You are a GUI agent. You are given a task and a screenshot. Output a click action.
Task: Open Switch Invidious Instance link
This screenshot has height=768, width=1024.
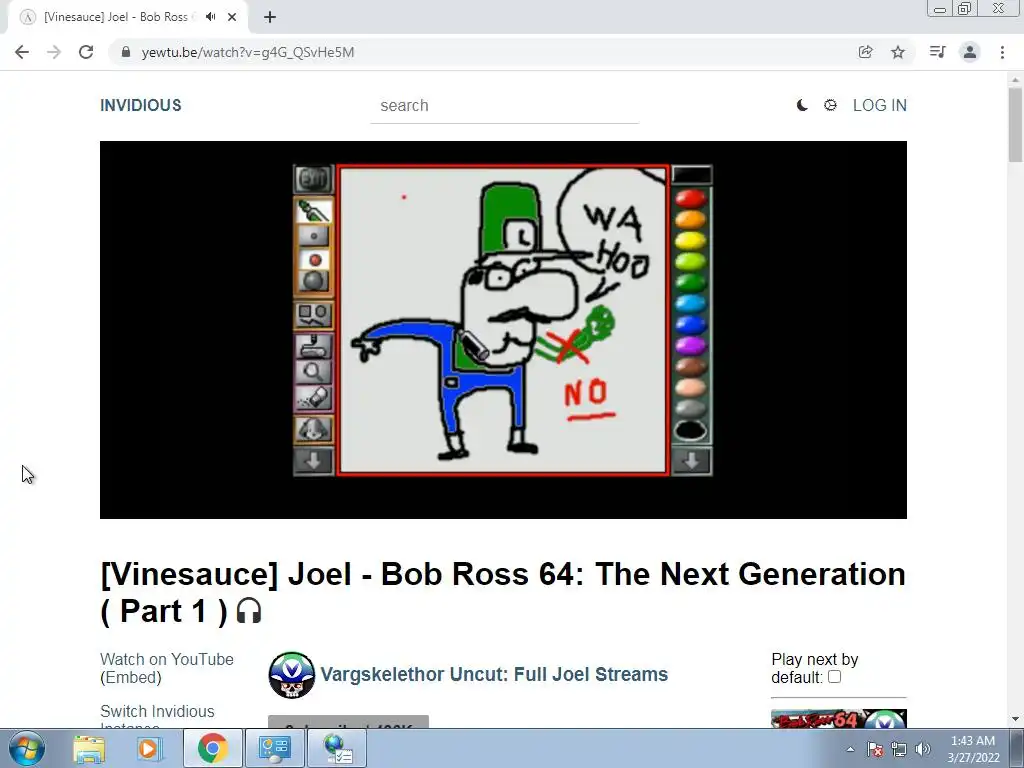tap(157, 718)
